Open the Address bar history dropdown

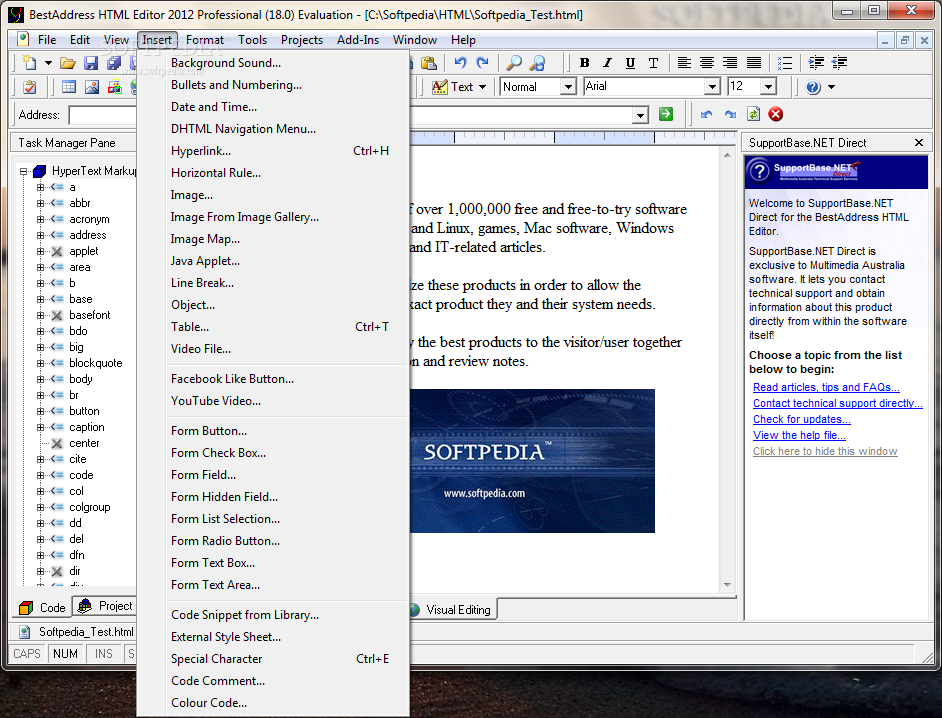(641, 115)
